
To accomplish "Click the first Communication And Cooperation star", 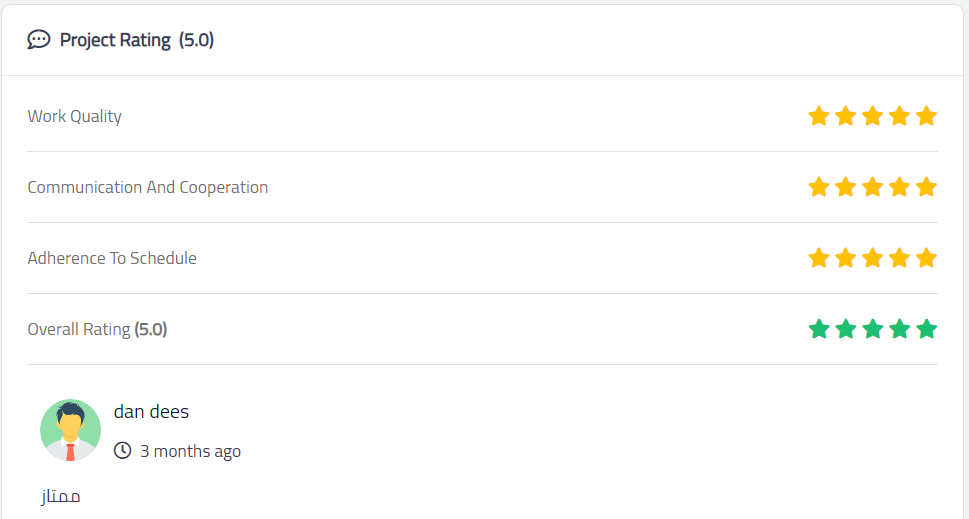I will pyautogui.click(x=818, y=187).
